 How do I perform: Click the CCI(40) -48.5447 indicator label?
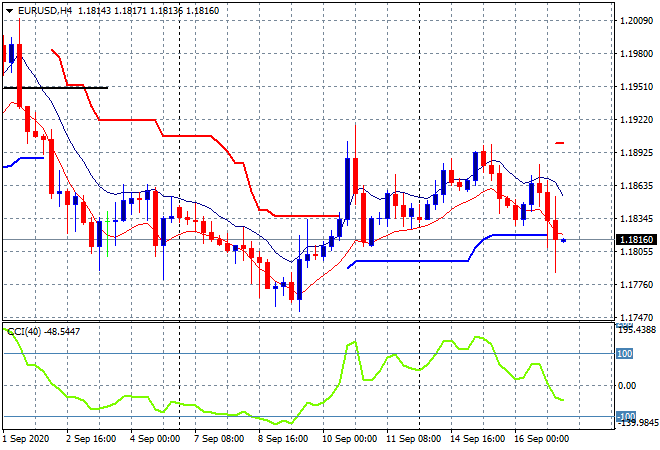pos(44,332)
